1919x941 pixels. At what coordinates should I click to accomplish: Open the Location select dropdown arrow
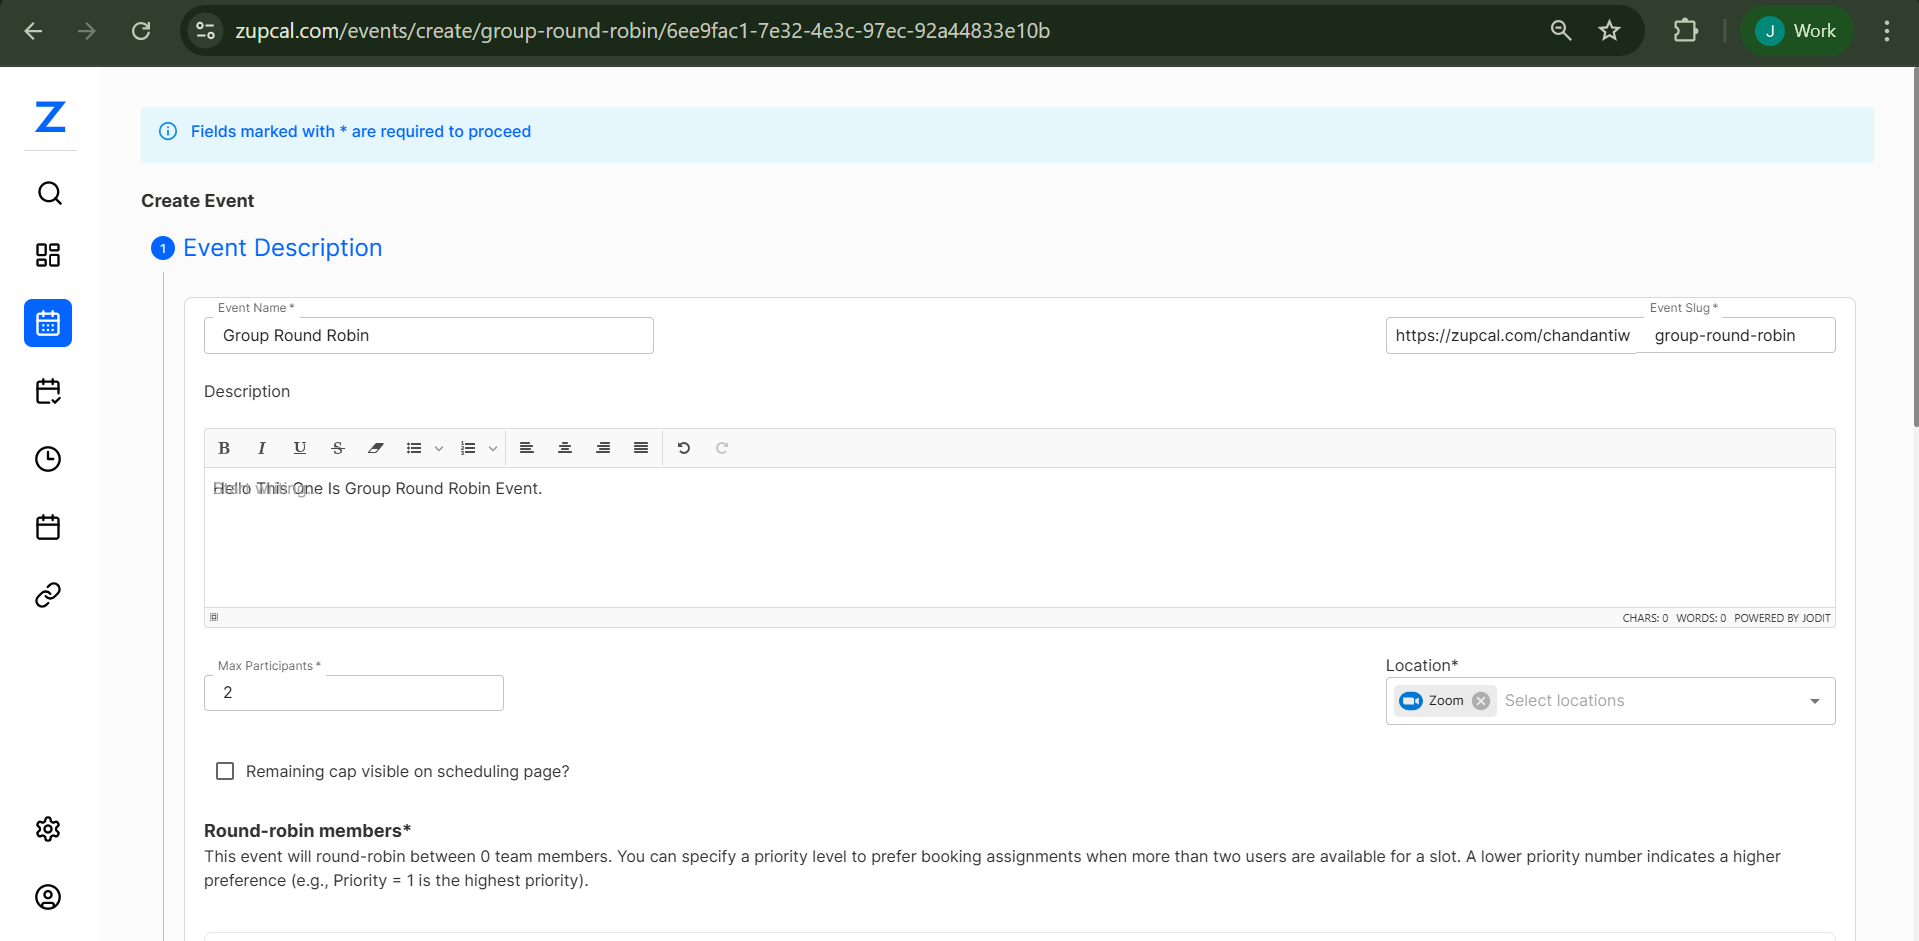click(1814, 701)
